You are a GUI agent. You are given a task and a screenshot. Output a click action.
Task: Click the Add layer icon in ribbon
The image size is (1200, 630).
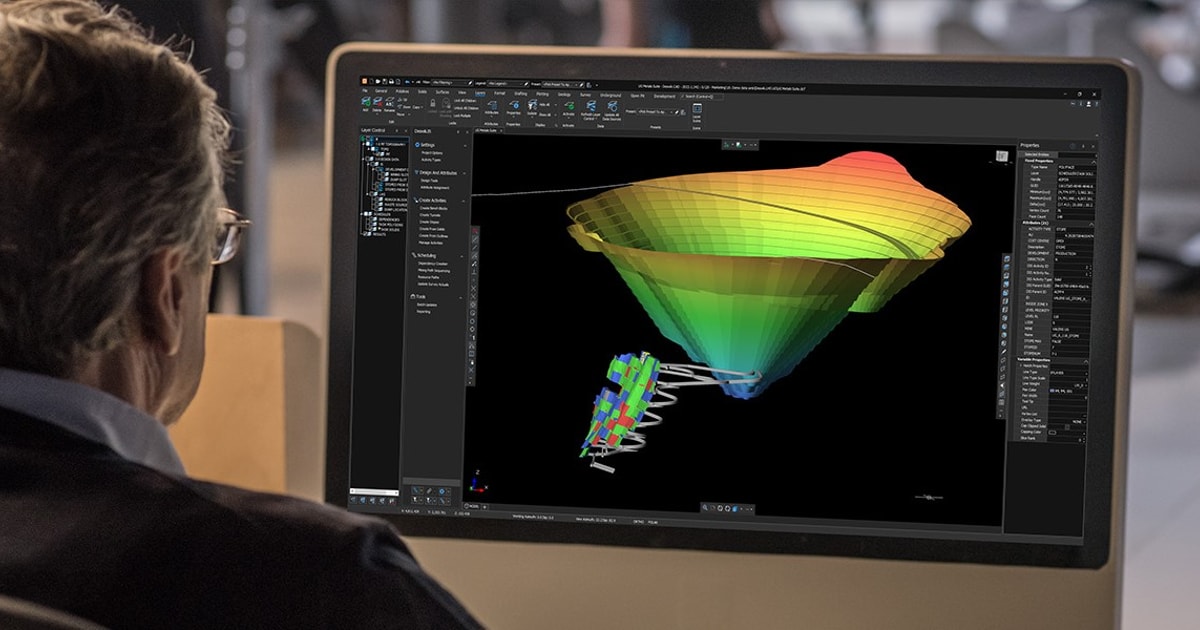tap(366, 100)
